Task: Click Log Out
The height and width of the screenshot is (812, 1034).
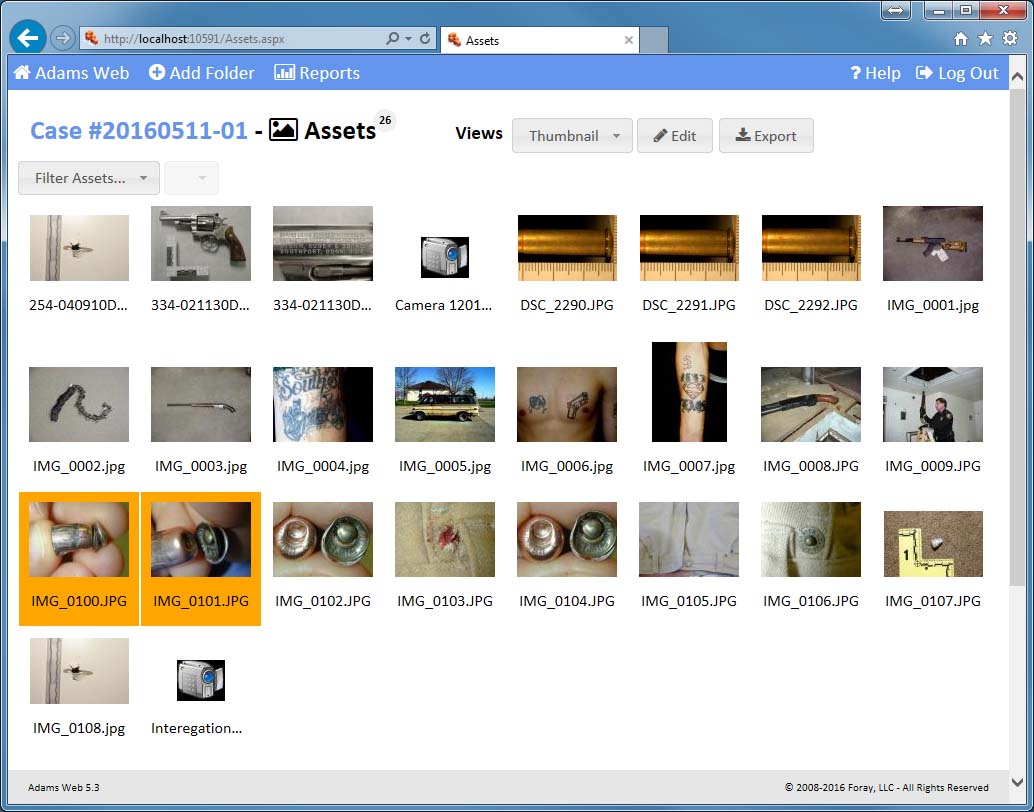Action: (957, 73)
